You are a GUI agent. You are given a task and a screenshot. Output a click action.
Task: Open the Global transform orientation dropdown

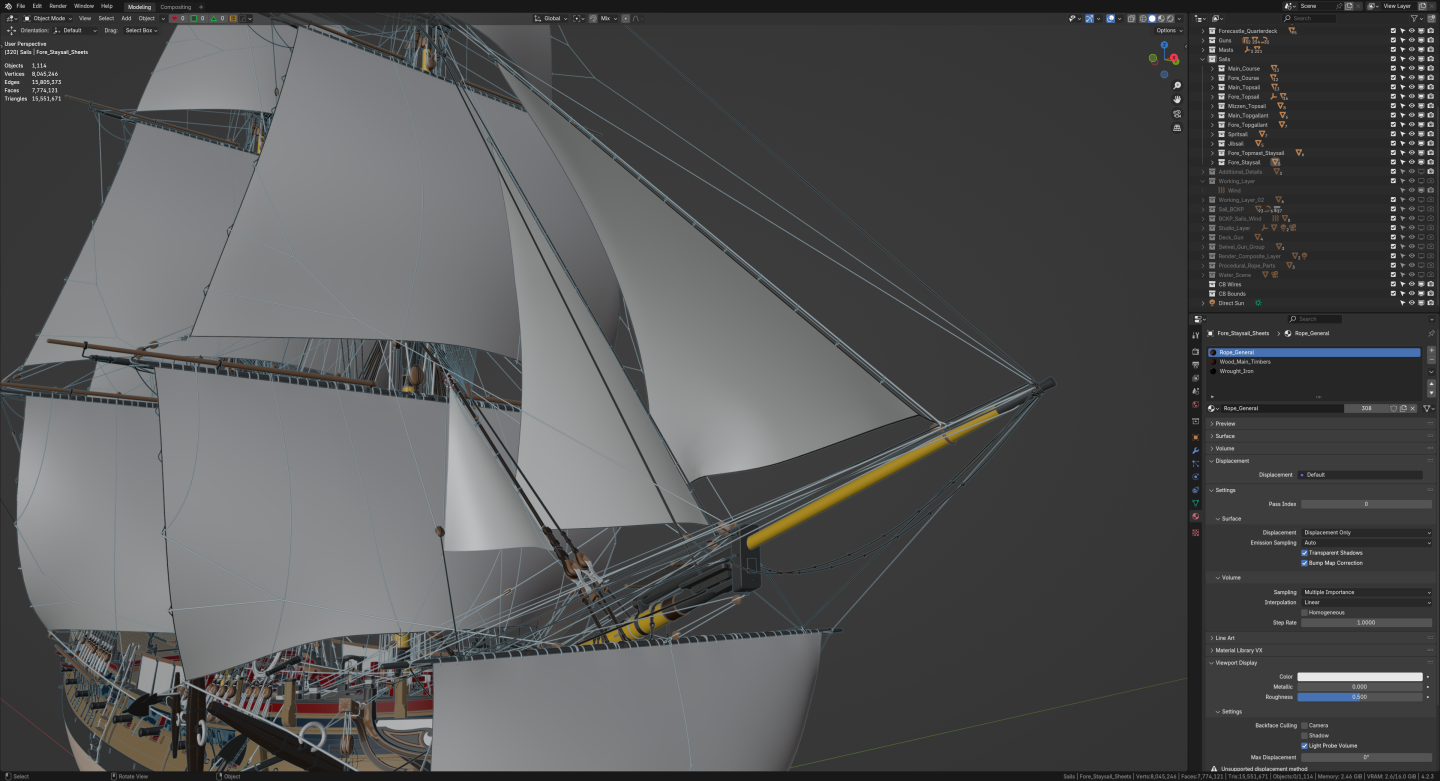point(549,18)
